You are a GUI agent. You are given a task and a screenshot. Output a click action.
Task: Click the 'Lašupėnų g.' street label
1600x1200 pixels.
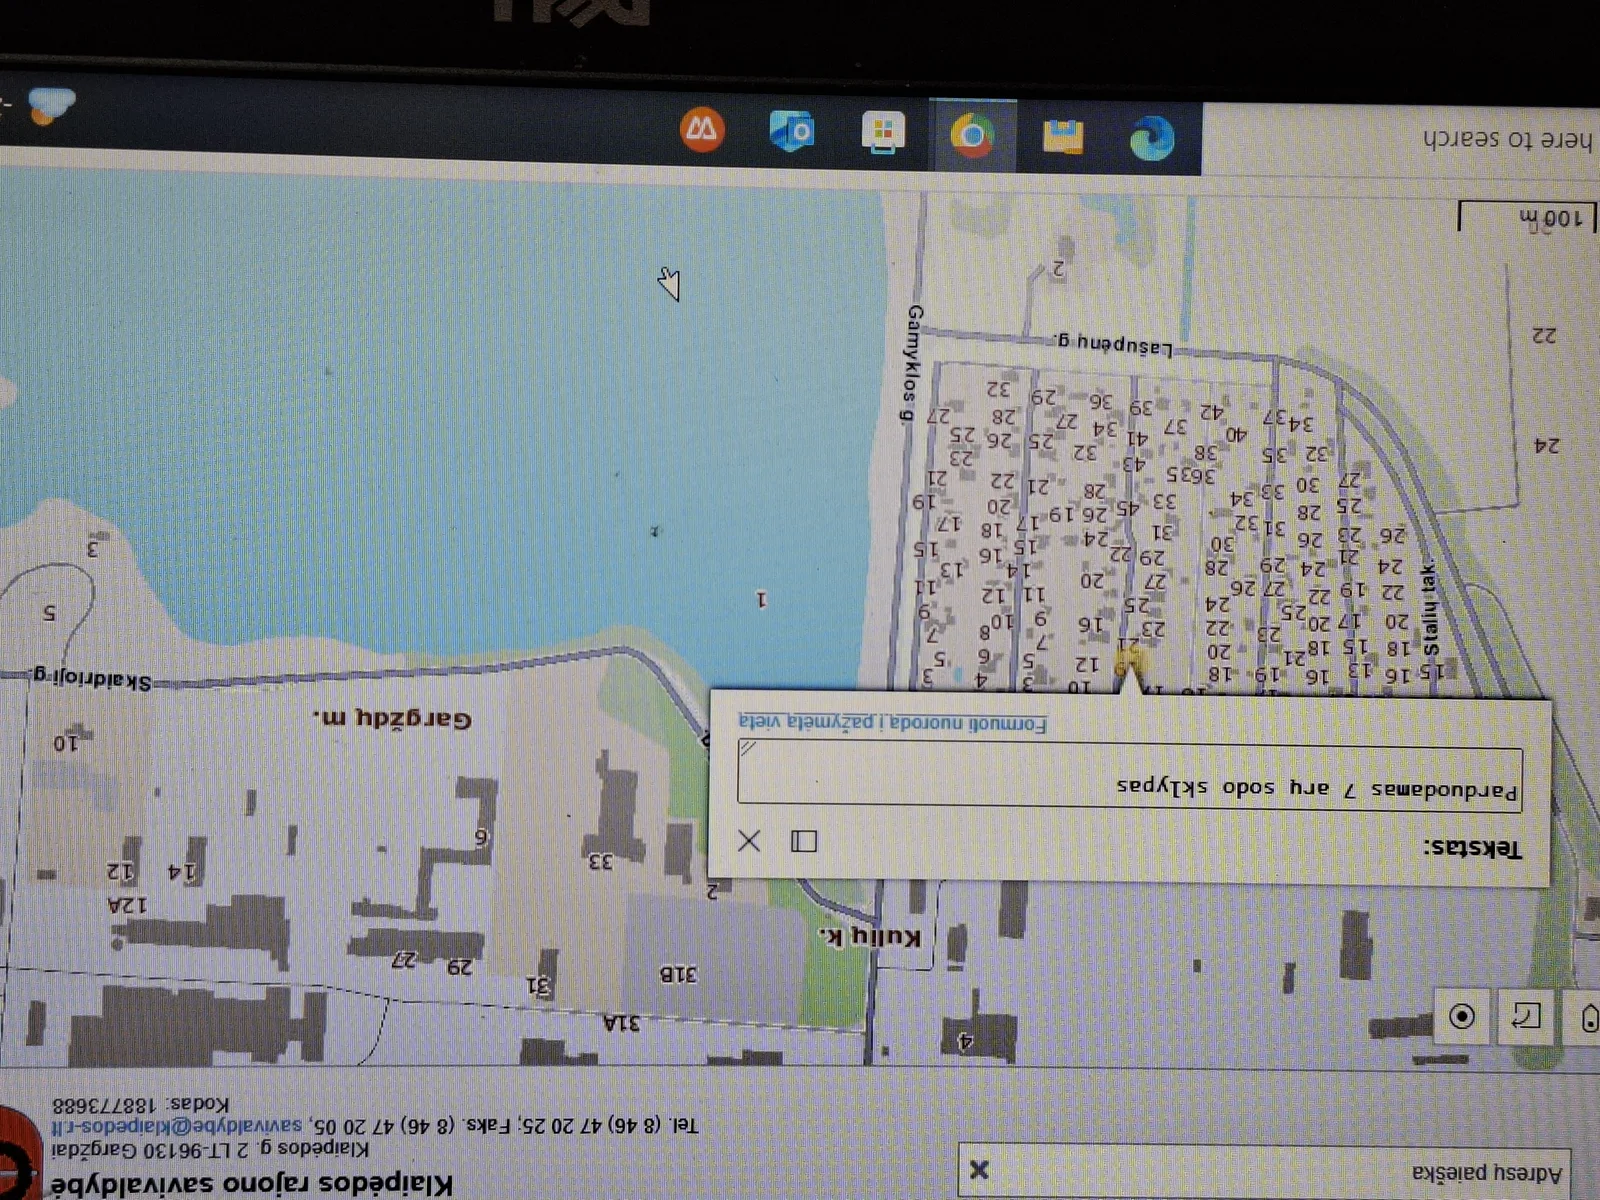pyautogui.click(x=1113, y=343)
